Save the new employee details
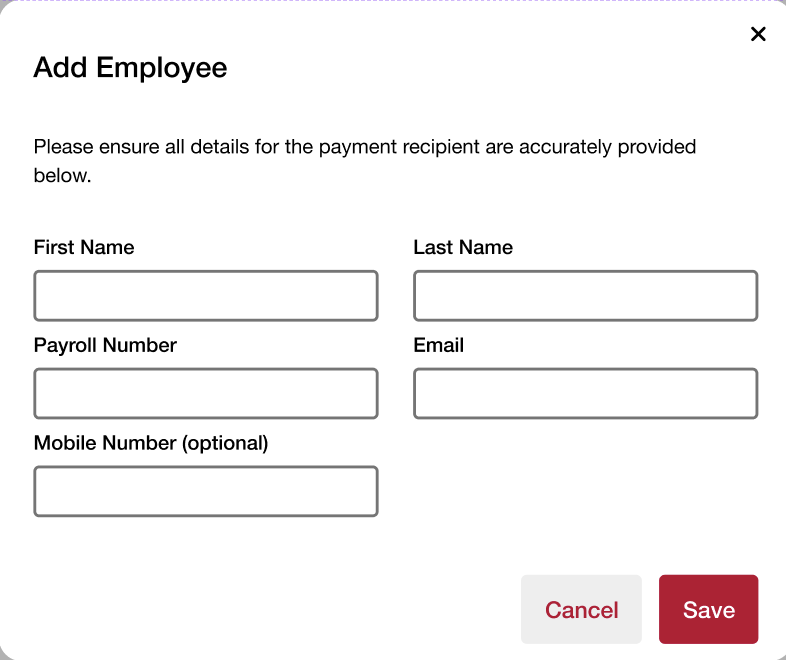Screen dimensions: 786x660 pyautogui.click(x=708, y=609)
